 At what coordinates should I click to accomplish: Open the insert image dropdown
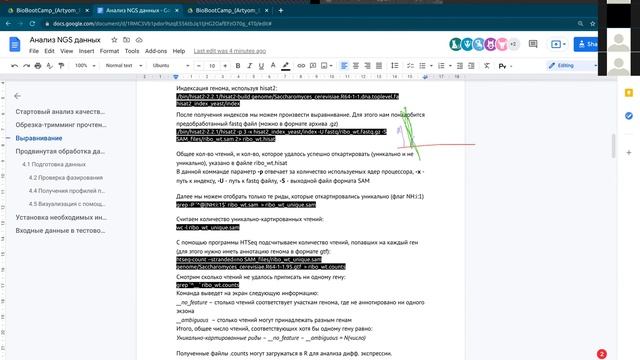coord(327,66)
